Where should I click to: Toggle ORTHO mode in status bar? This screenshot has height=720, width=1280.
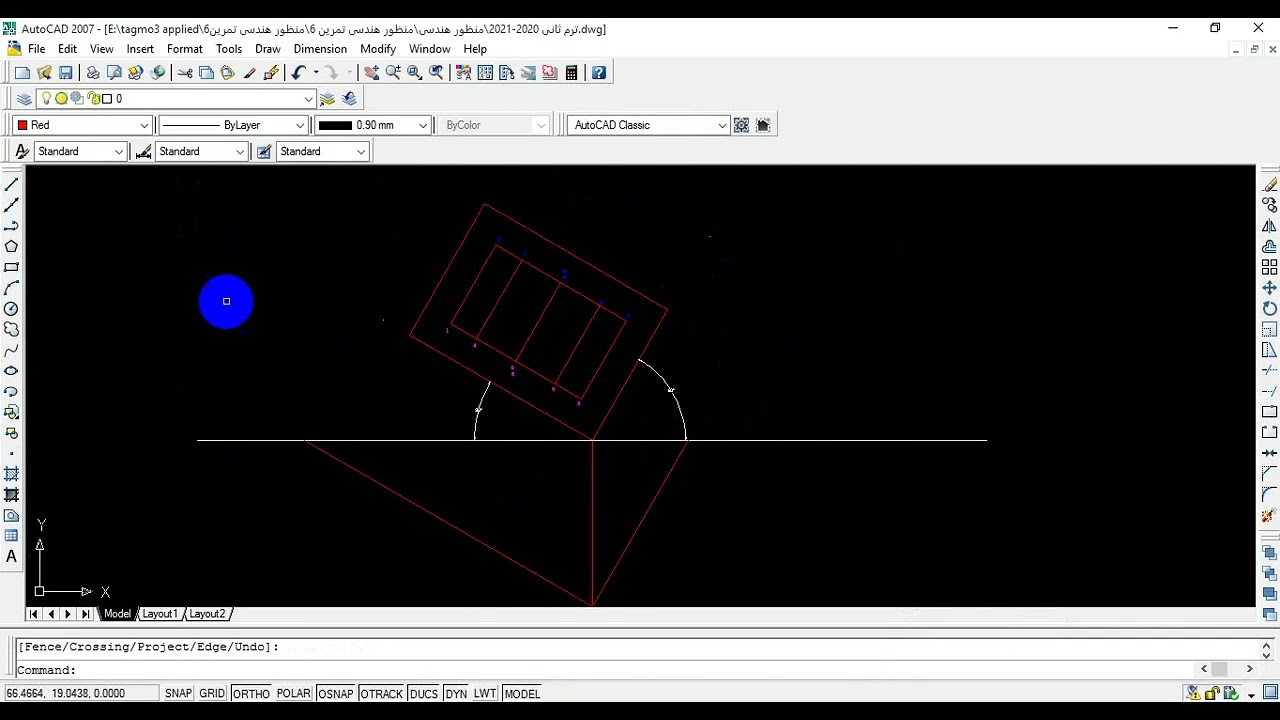click(251, 693)
